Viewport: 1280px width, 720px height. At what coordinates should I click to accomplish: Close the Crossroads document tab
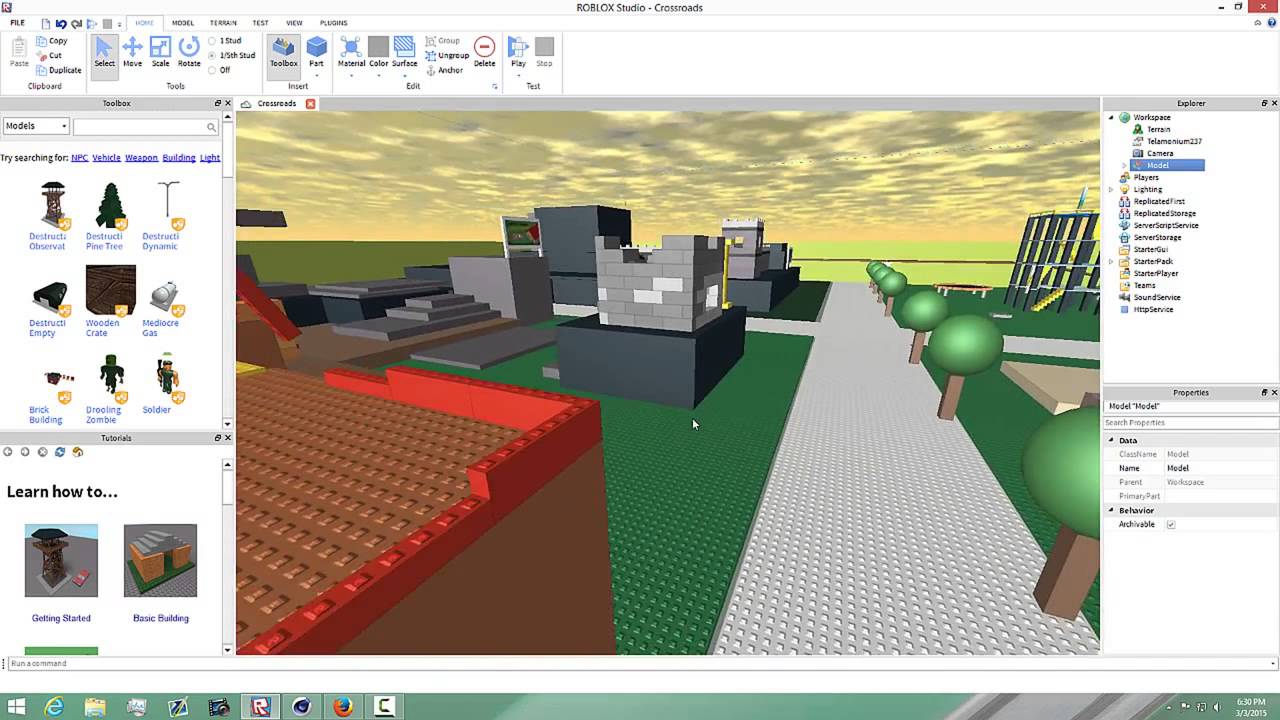[x=311, y=104]
